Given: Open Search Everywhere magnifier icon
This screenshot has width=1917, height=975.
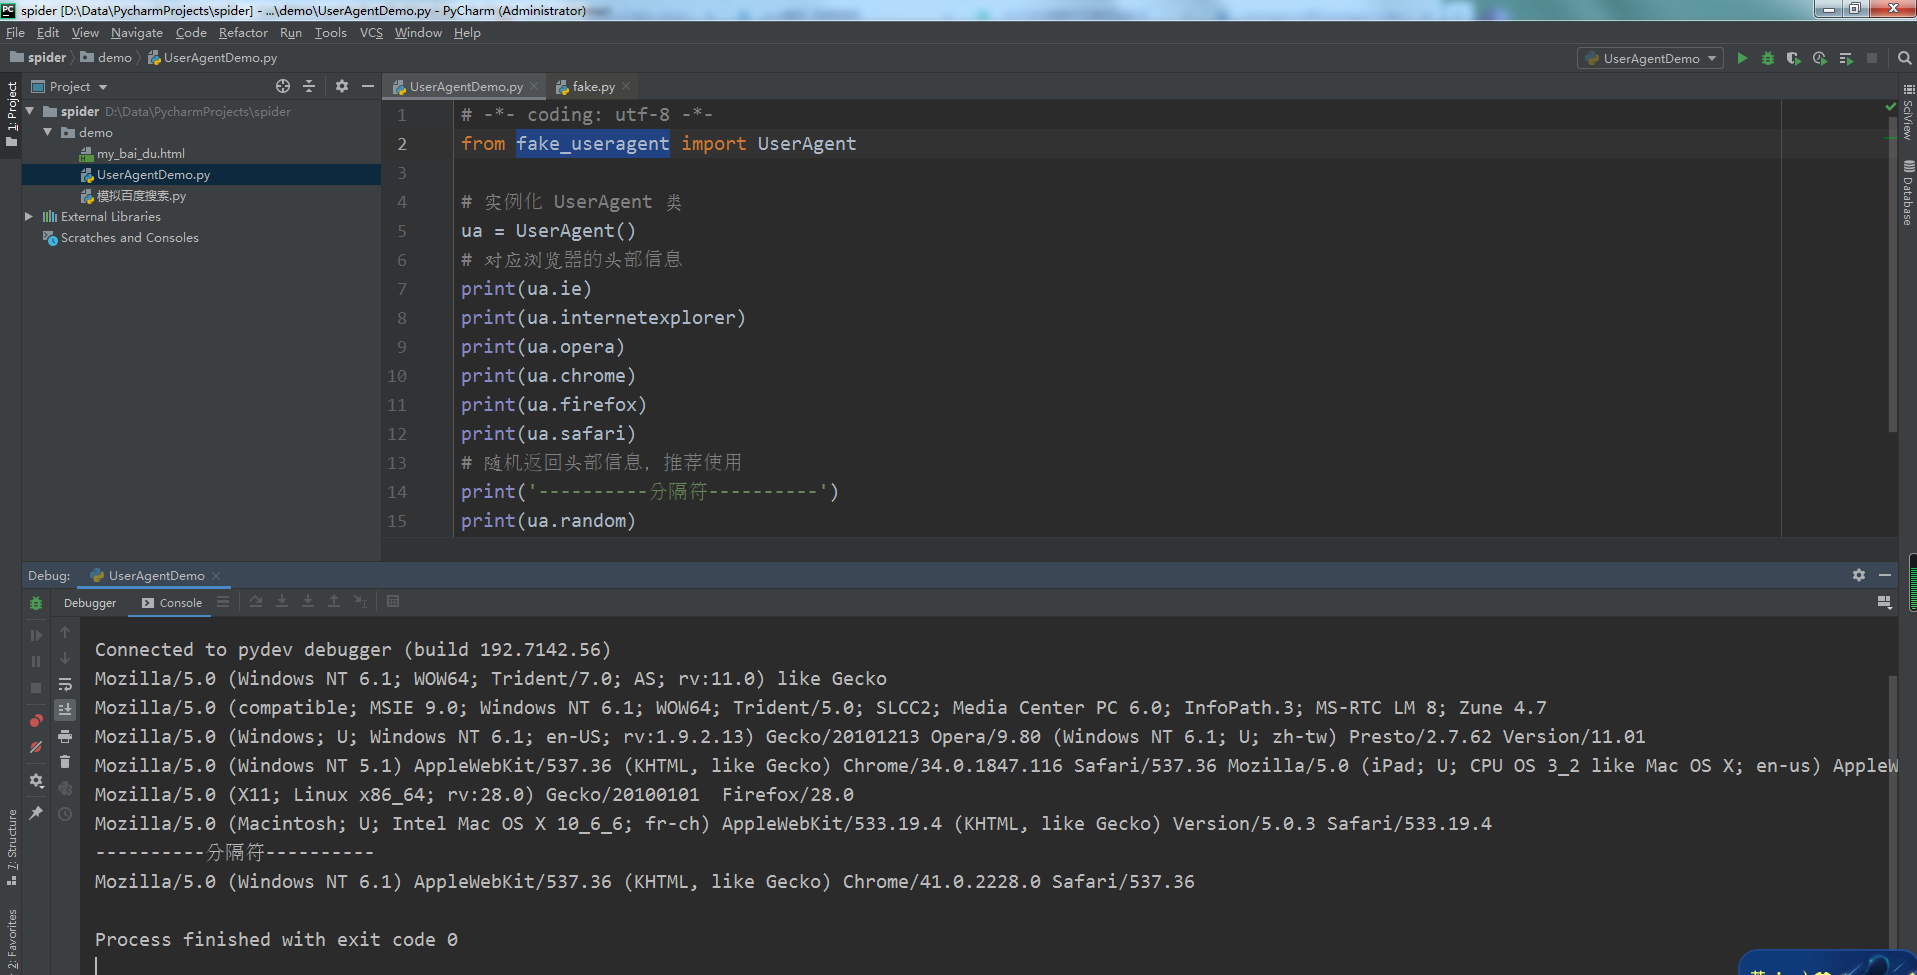Looking at the screenshot, I should [x=1904, y=58].
